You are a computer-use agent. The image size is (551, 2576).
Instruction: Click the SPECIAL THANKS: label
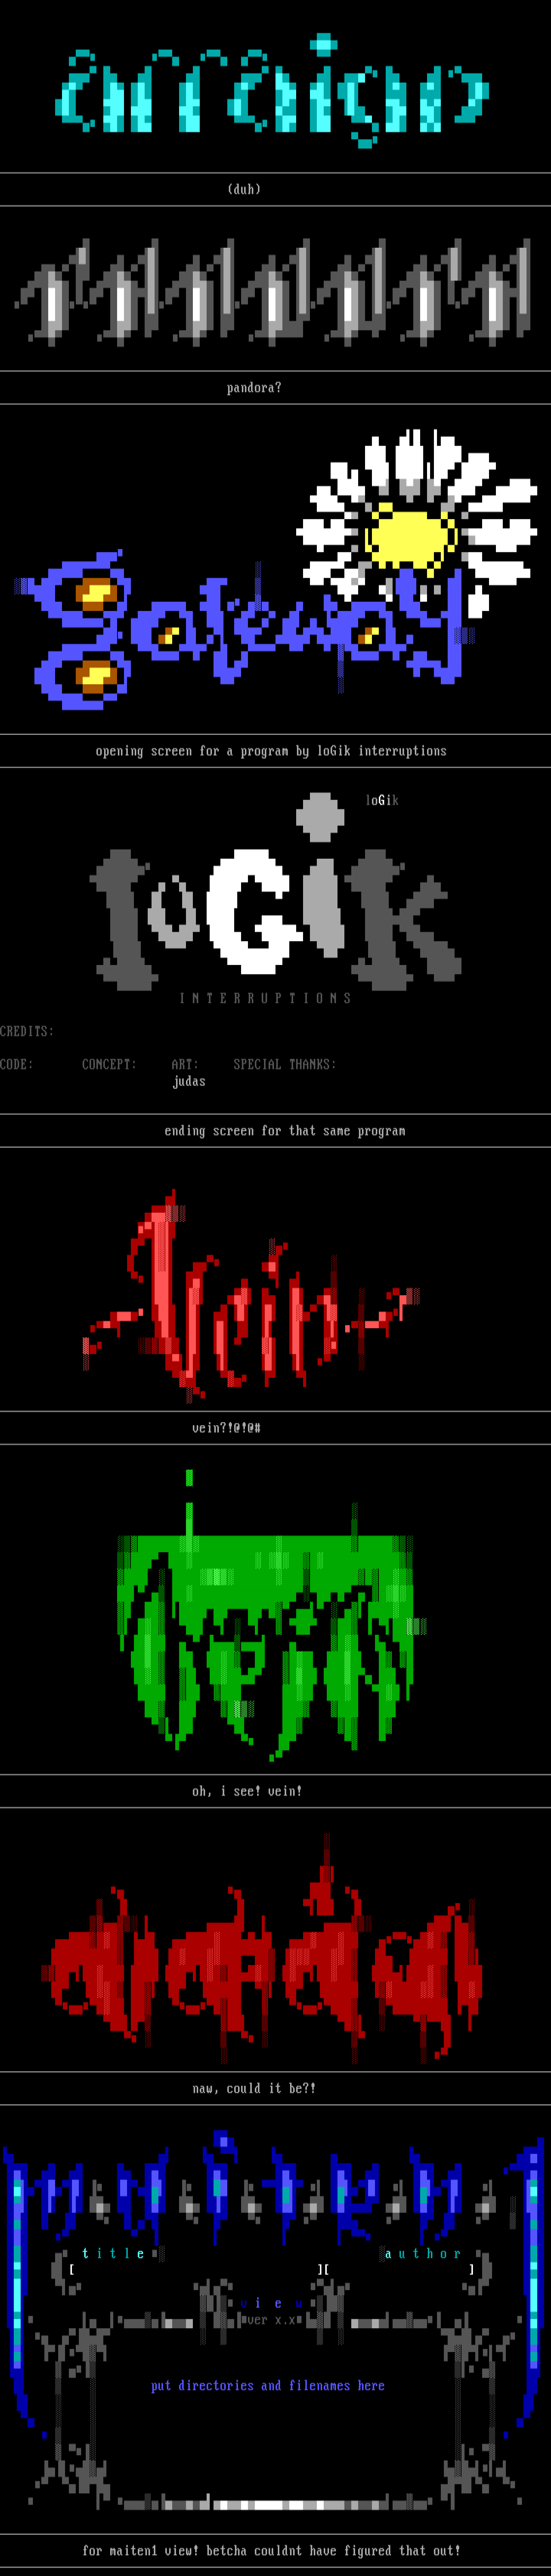pos(284,1064)
